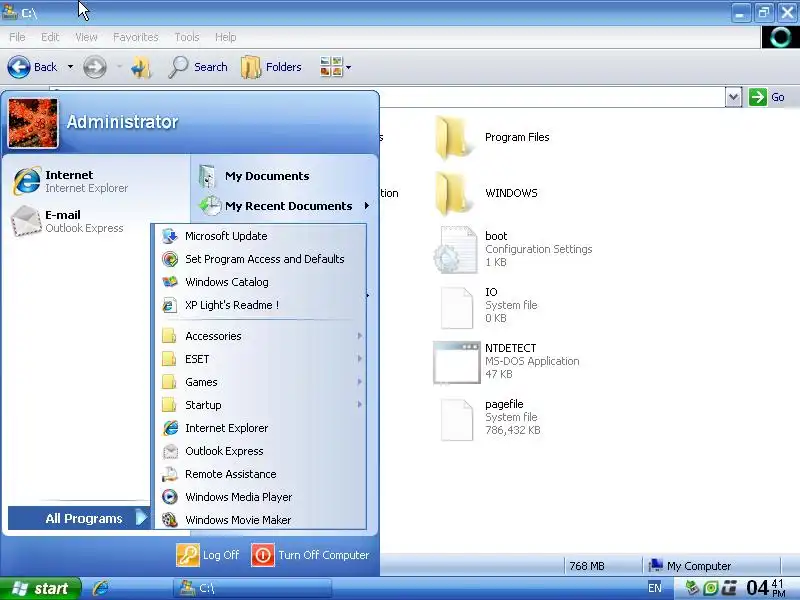Open Microsoft Update from All Programs
800x600 pixels.
pos(260,236)
